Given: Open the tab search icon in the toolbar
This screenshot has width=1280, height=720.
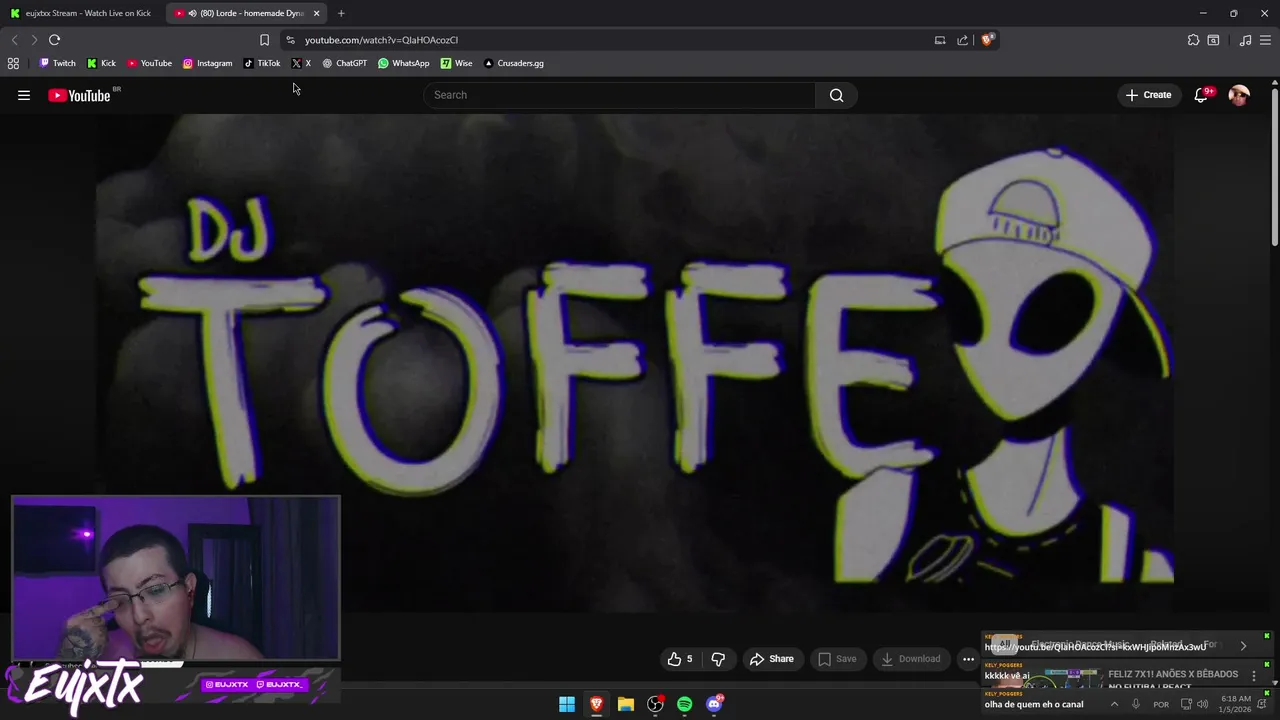Looking at the screenshot, I should point(1213,40).
